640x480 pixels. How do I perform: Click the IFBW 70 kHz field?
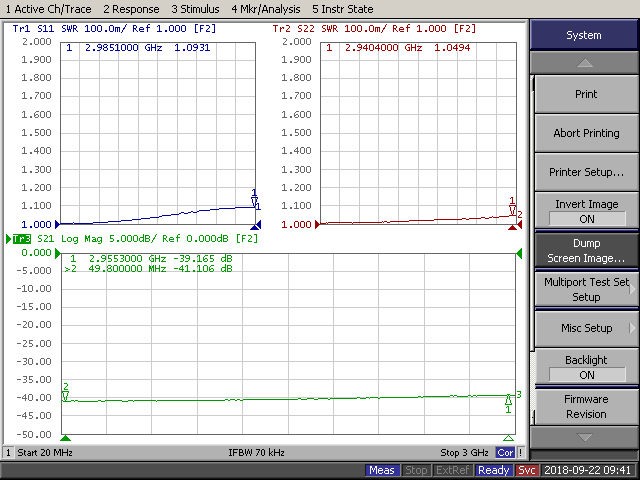256,453
